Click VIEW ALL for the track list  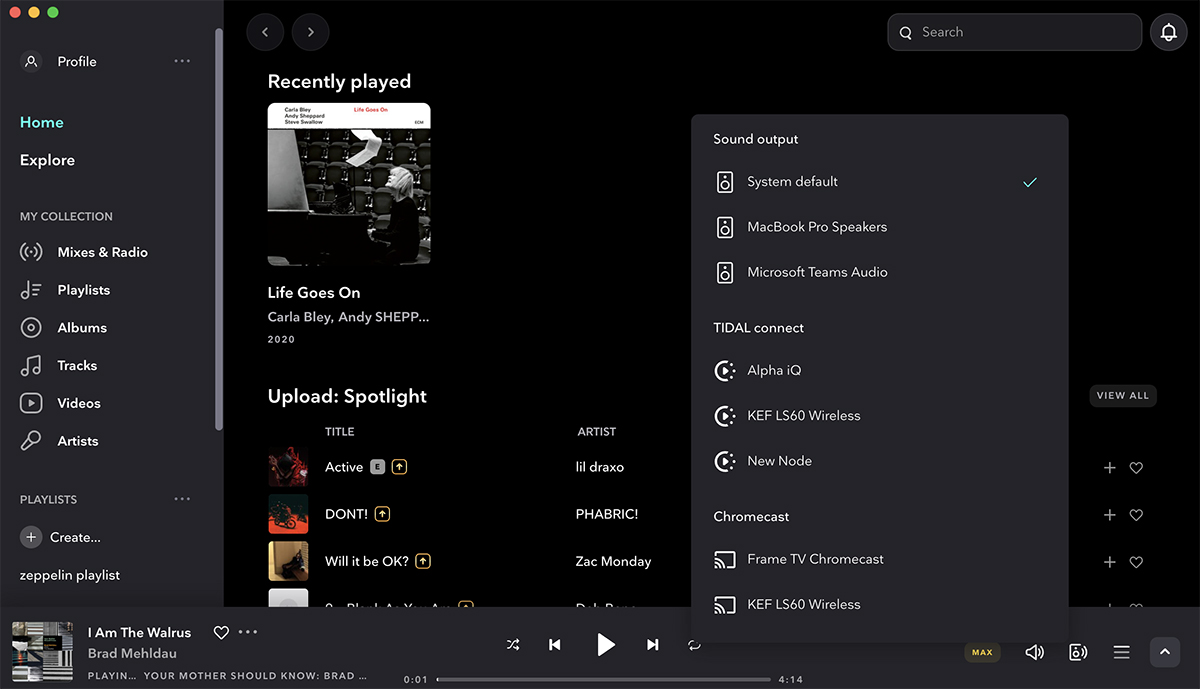pos(1122,395)
